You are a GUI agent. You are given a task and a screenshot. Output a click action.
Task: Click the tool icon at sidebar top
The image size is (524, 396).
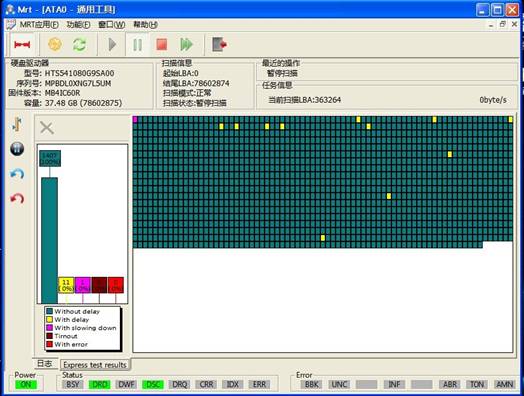point(17,124)
